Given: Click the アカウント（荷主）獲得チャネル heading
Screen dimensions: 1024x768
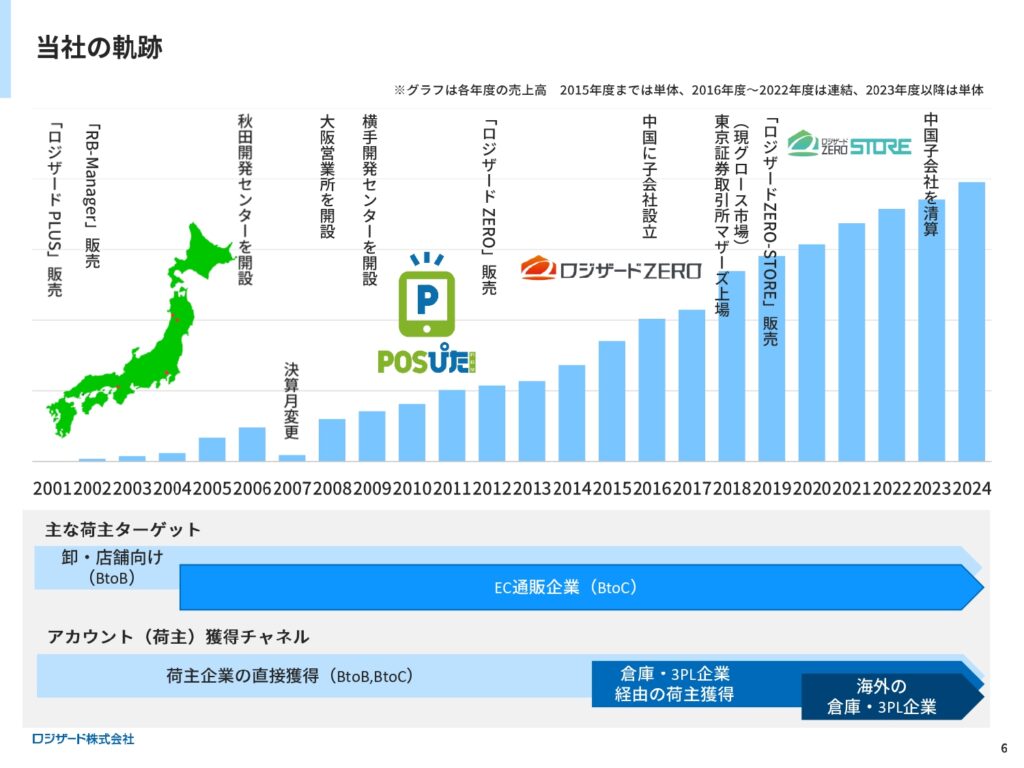Looking at the screenshot, I should [x=178, y=637].
